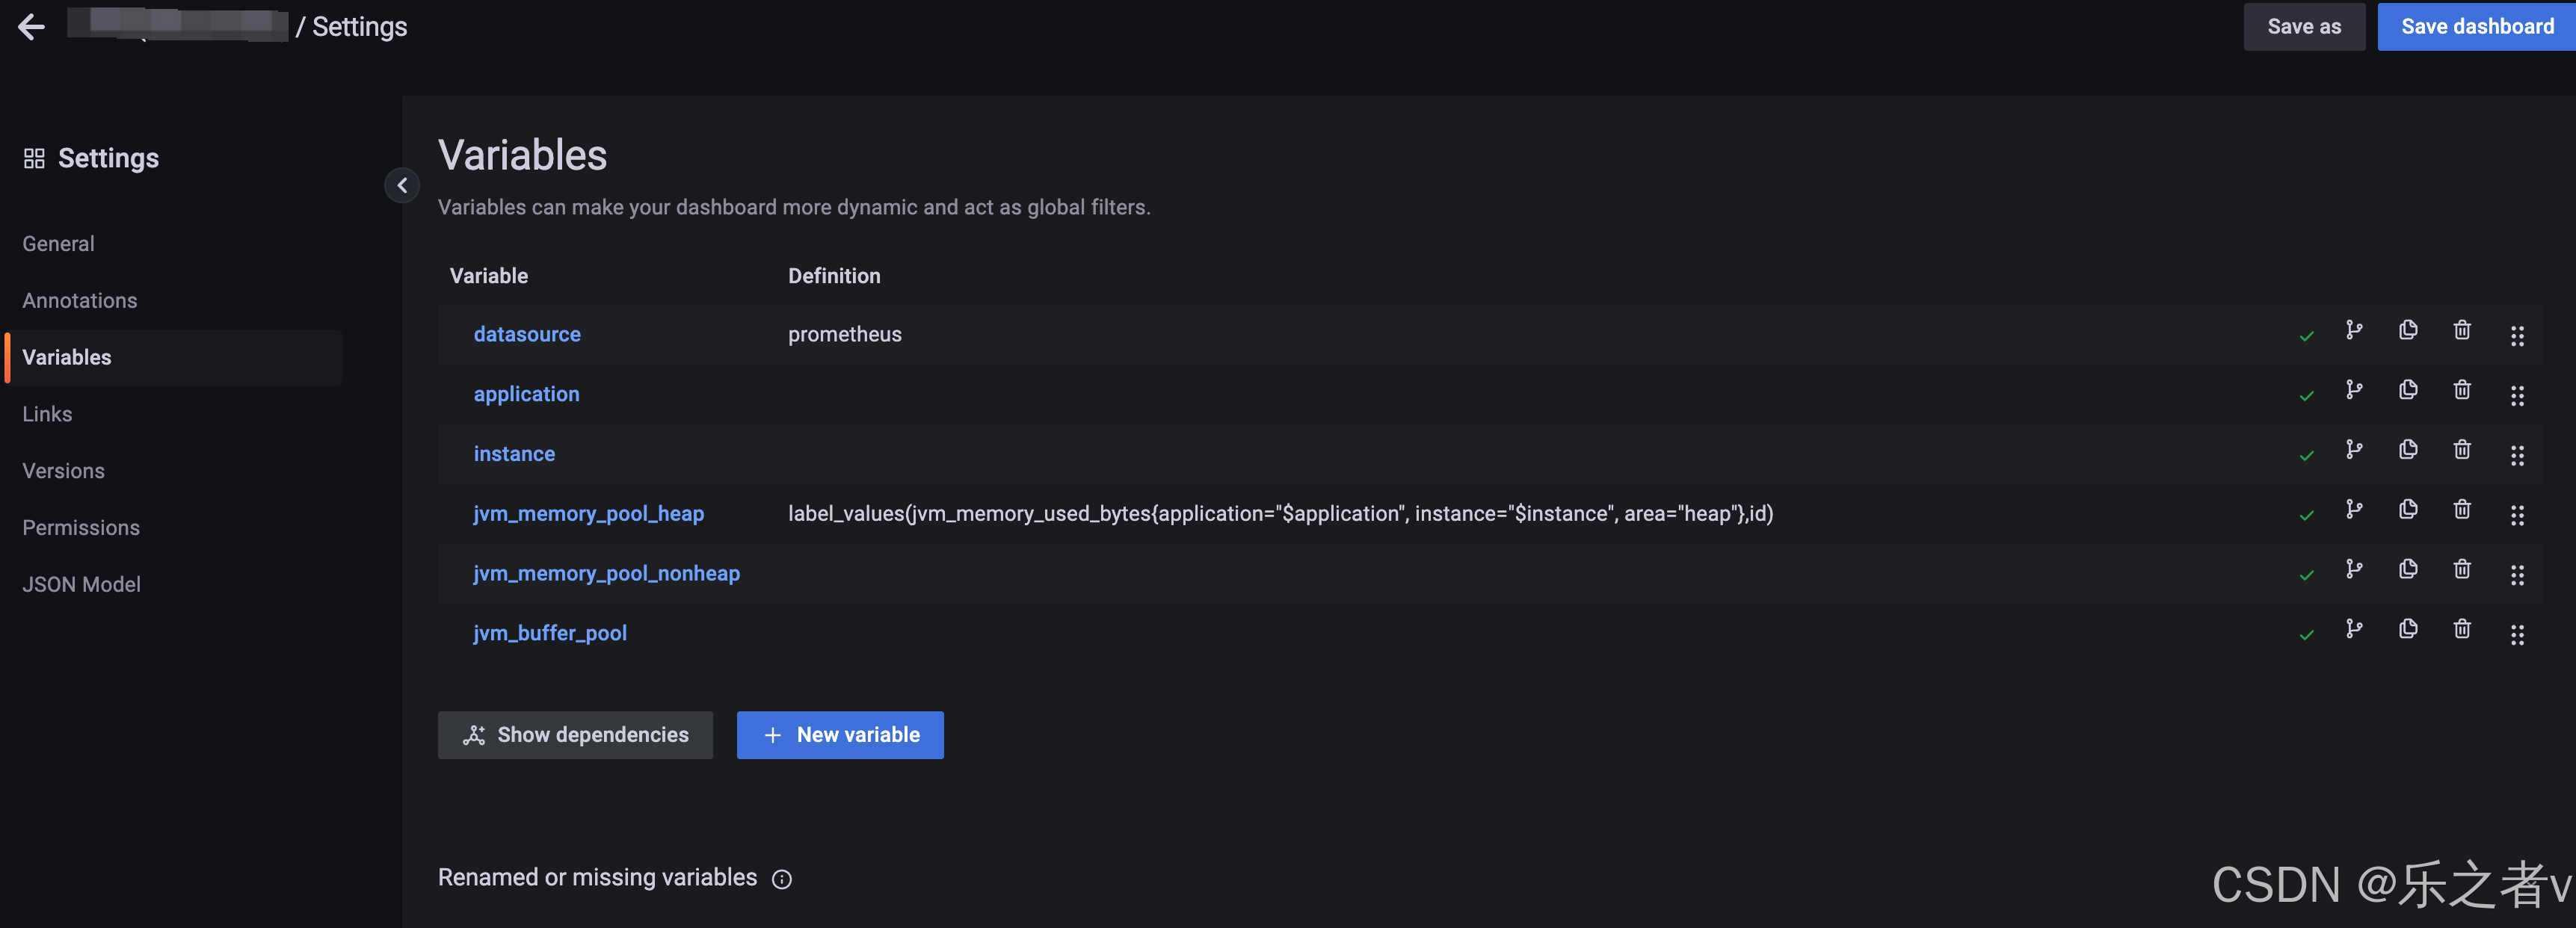Open the General settings section
The width and height of the screenshot is (2576, 928).
click(58, 244)
